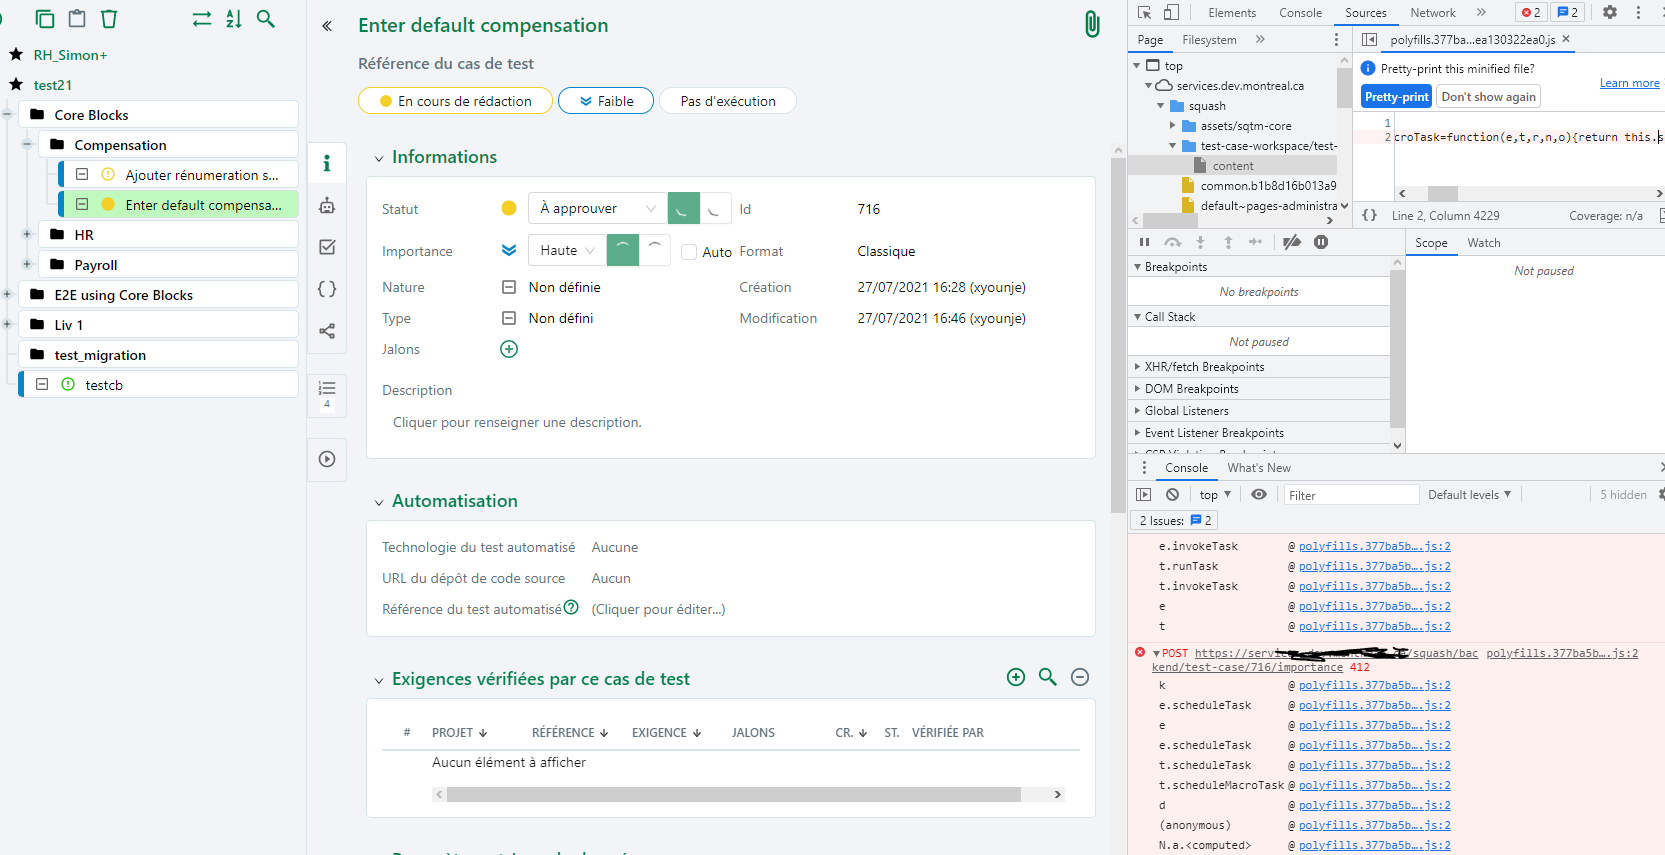Enable the Auto importance checkbox

689,252
